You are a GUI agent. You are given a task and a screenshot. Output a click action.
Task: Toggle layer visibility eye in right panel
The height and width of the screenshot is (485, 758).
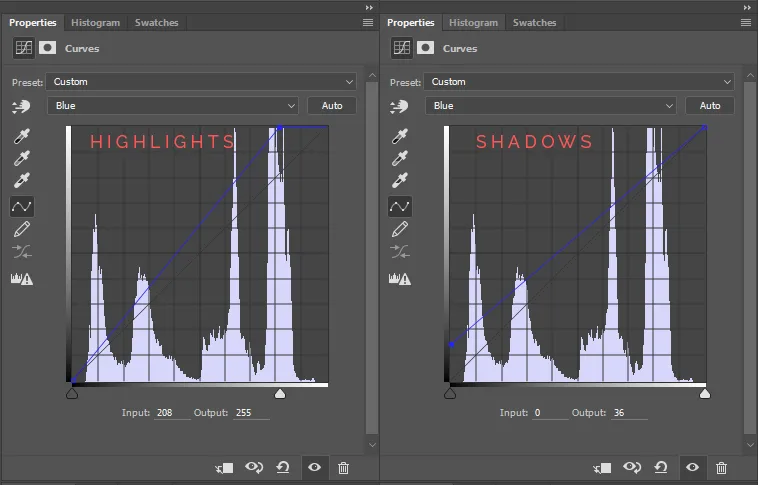[x=692, y=467]
